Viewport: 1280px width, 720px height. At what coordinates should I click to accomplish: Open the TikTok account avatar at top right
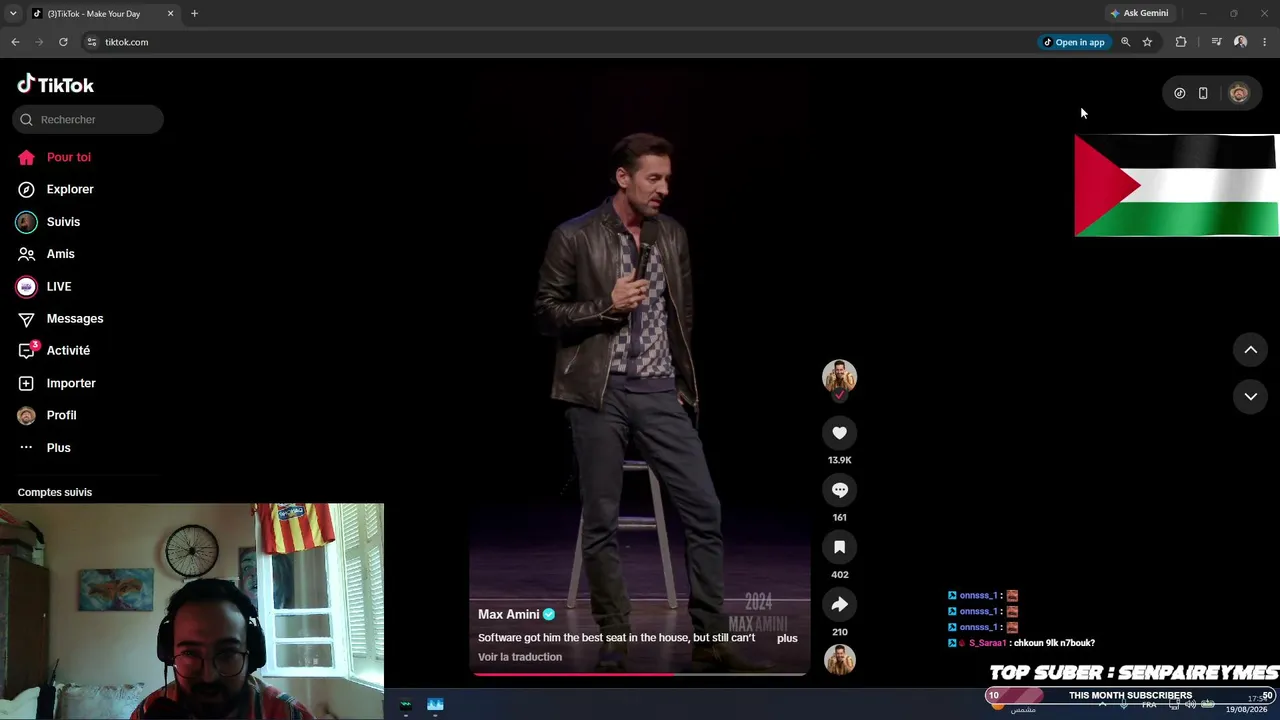pyautogui.click(x=1239, y=93)
